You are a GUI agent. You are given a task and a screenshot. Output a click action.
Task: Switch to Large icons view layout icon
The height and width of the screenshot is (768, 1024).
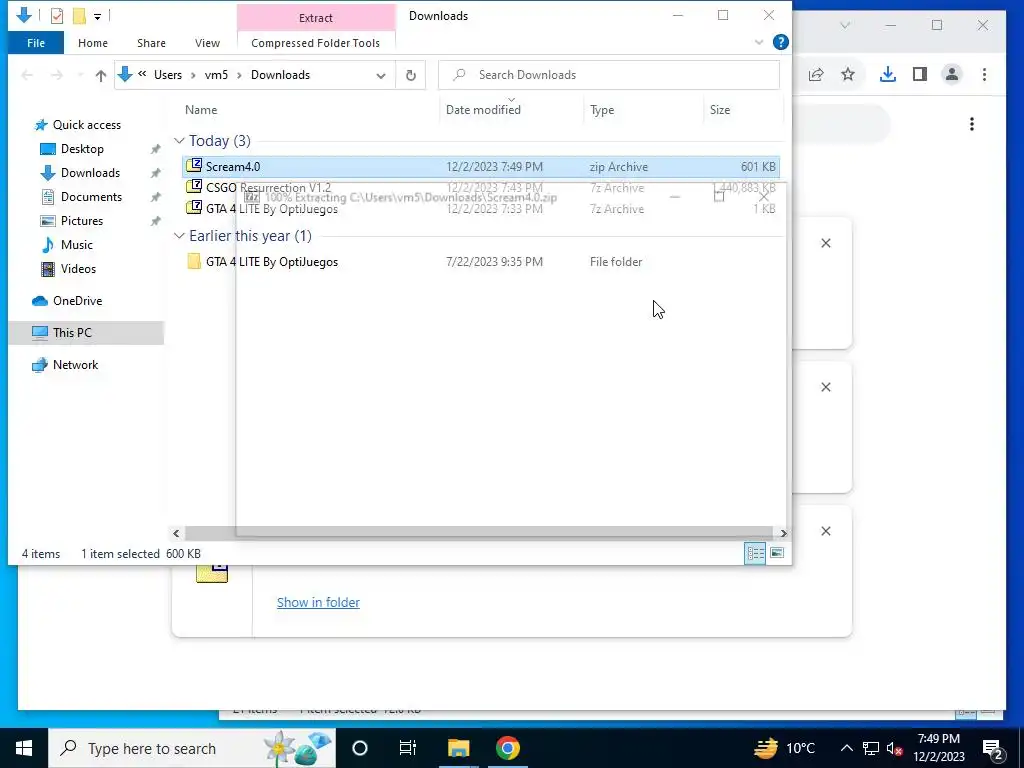point(776,553)
